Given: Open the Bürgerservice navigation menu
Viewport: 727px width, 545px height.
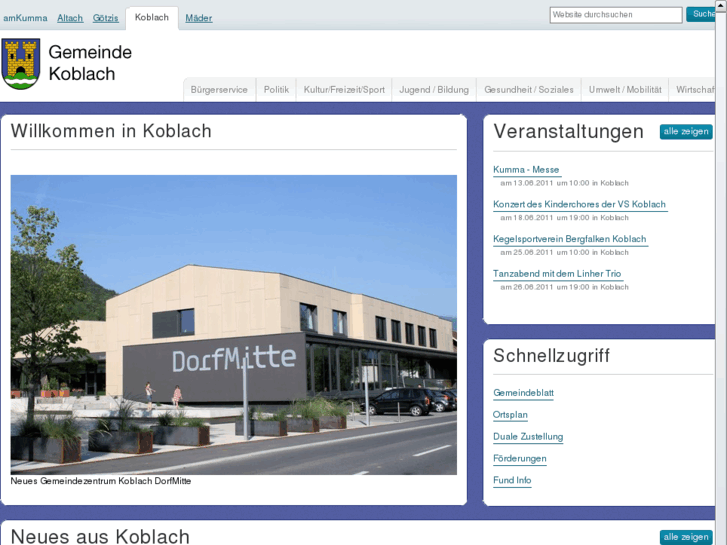Looking at the screenshot, I should 219,90.
